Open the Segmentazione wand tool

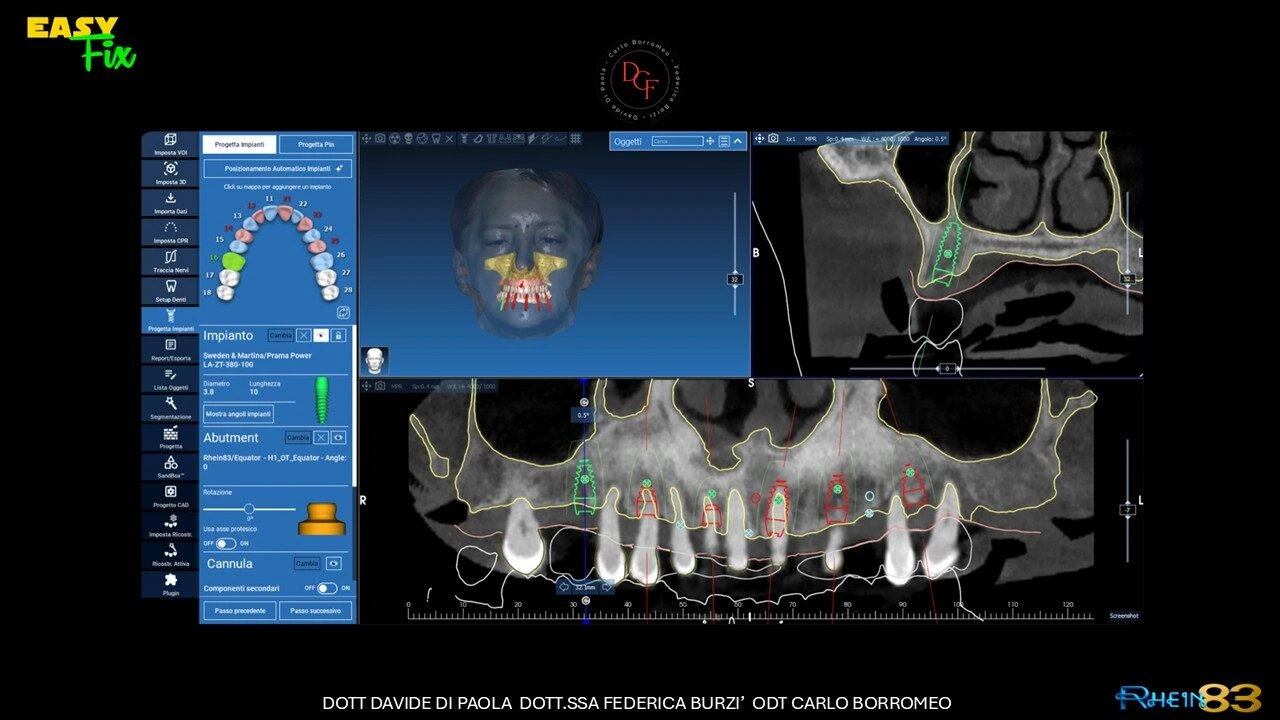[x=170, y=406]
